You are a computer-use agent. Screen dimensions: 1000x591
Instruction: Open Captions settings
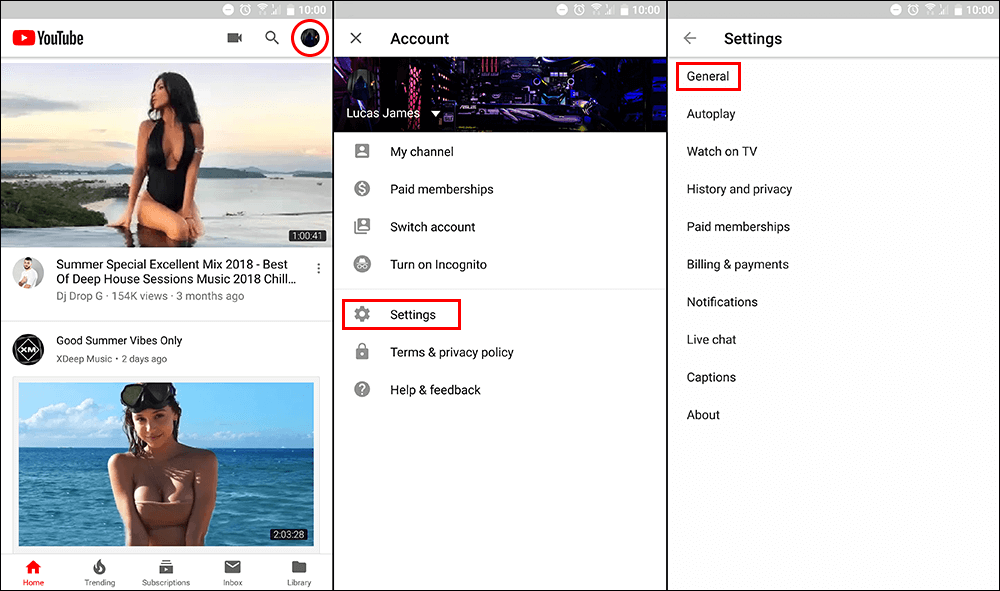coord(711,377)
